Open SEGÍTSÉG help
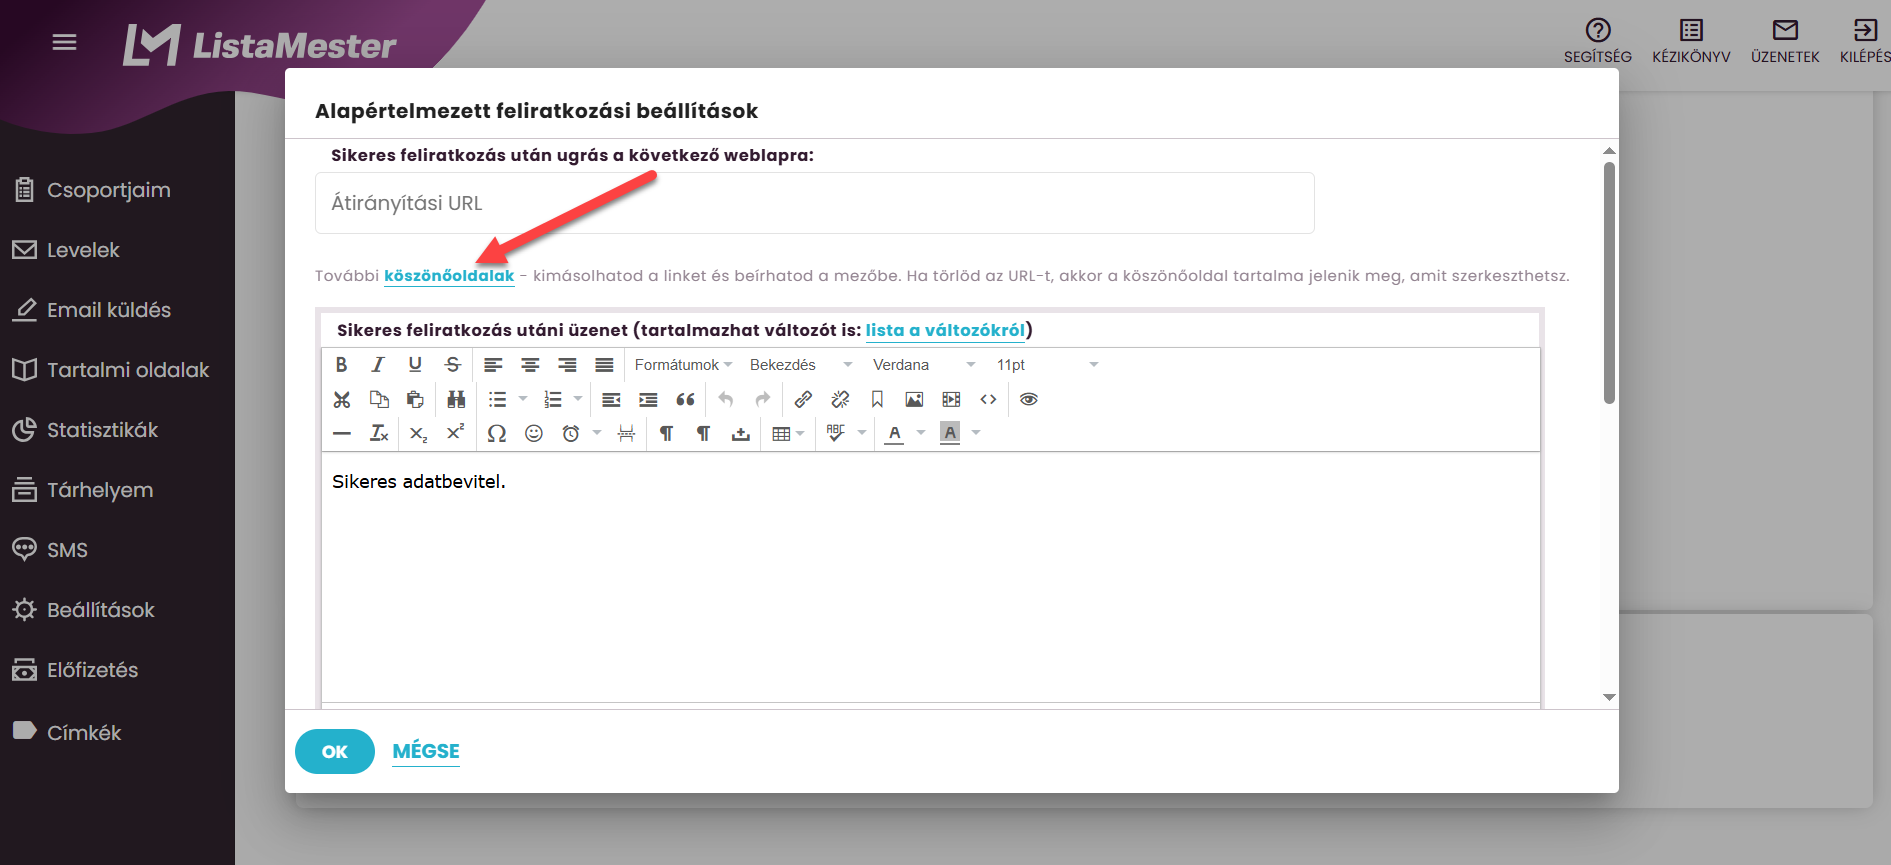 (1598, 41)
